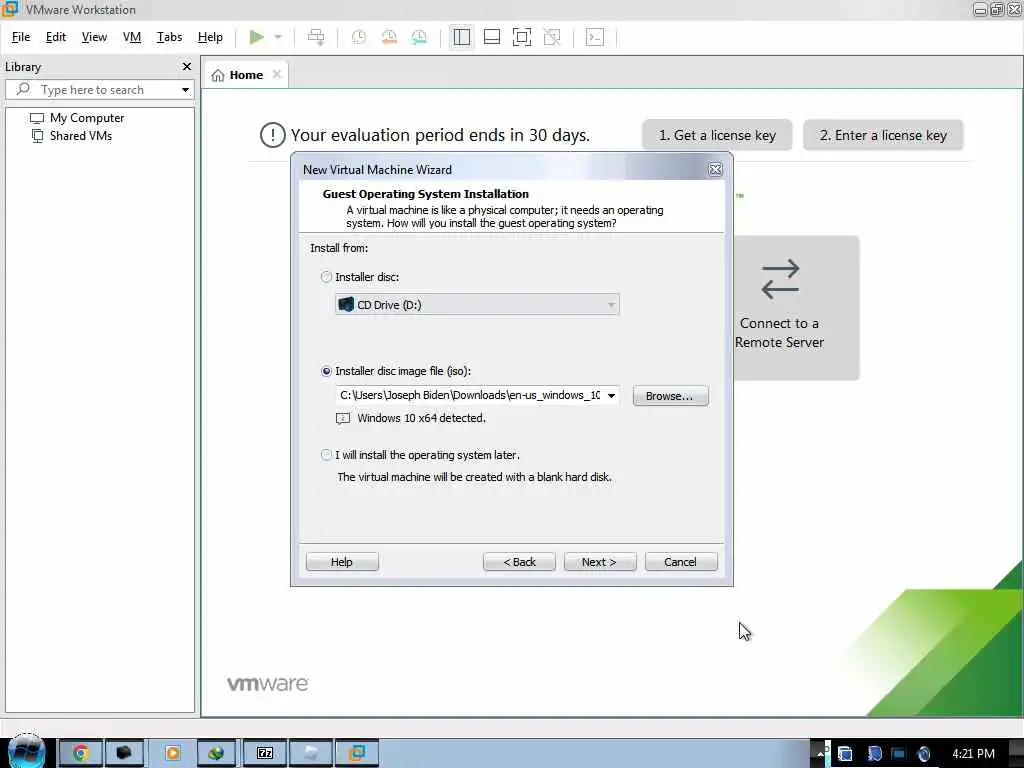The width and height of the screenshot is (1024, 768).
Task: Click the globe app taskbar icon
Action: 216,753
